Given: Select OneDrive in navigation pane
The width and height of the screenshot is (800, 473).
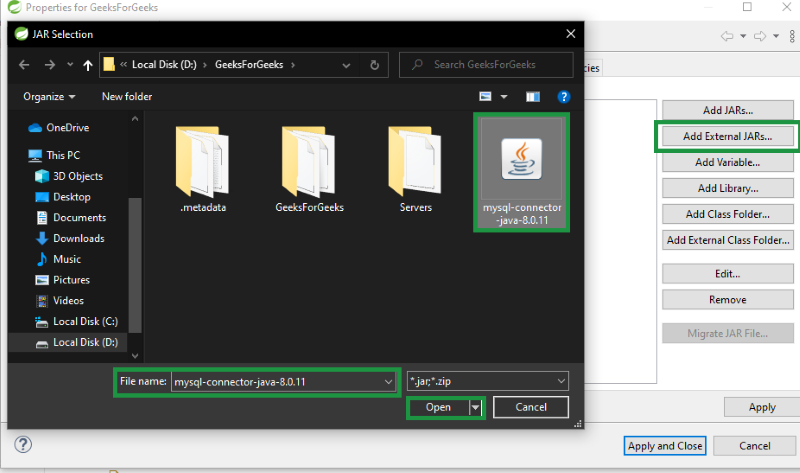Looking at the screenshot, I should pos(59,128).
